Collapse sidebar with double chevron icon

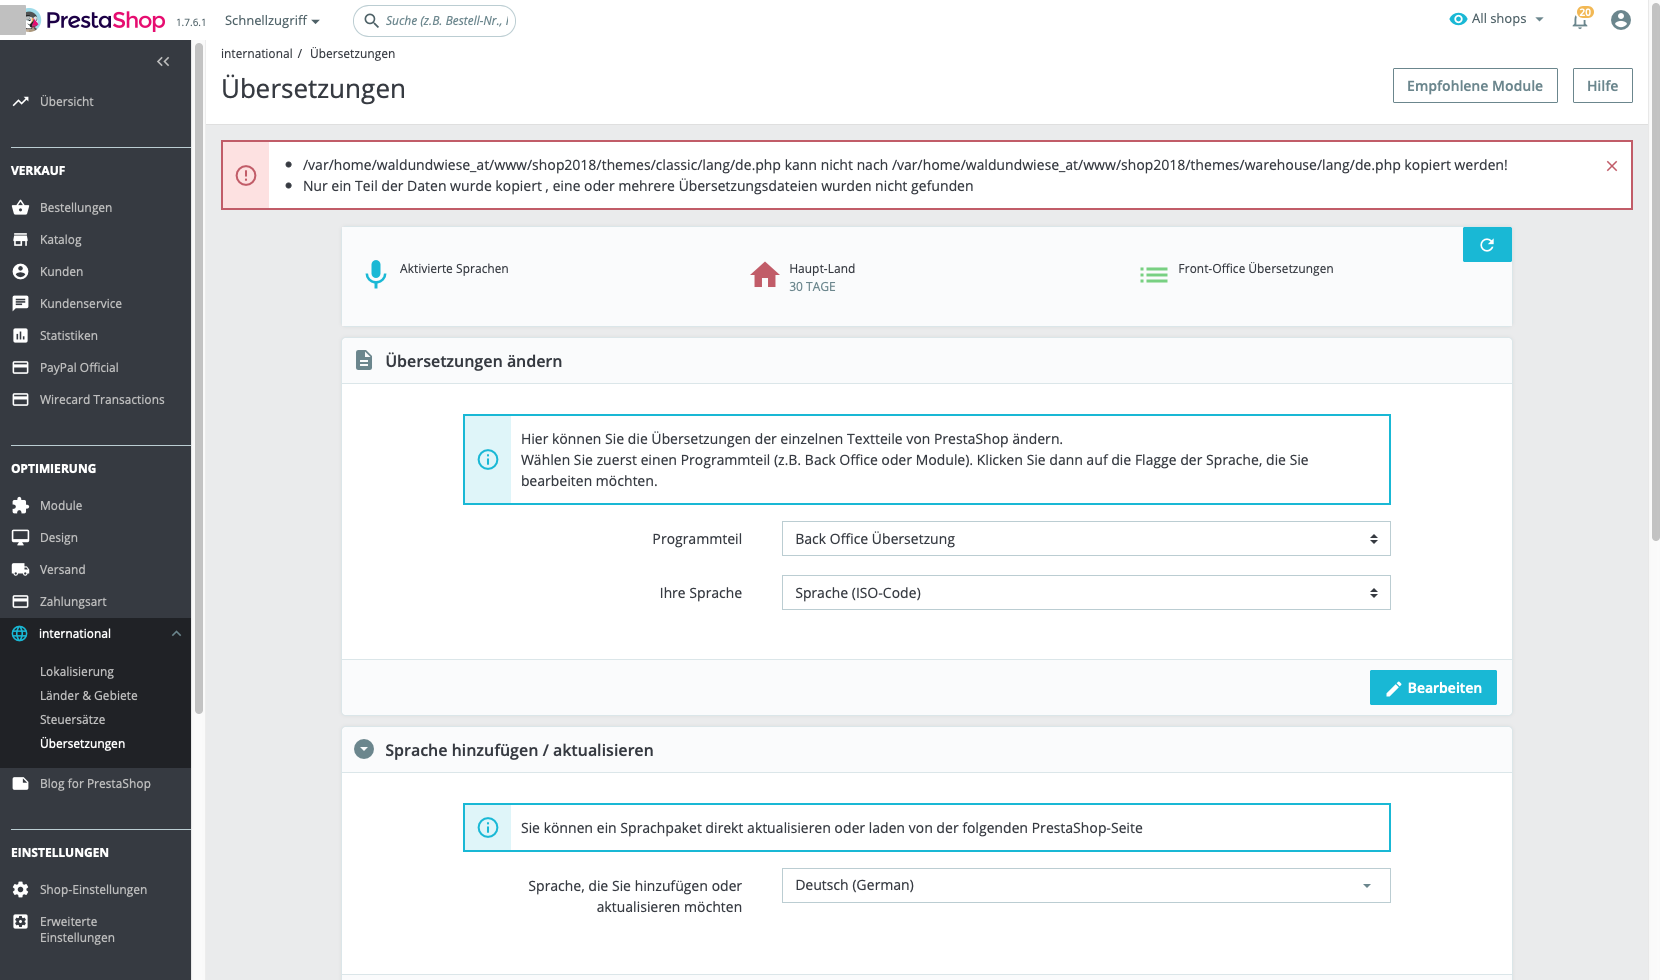(163, 62)
